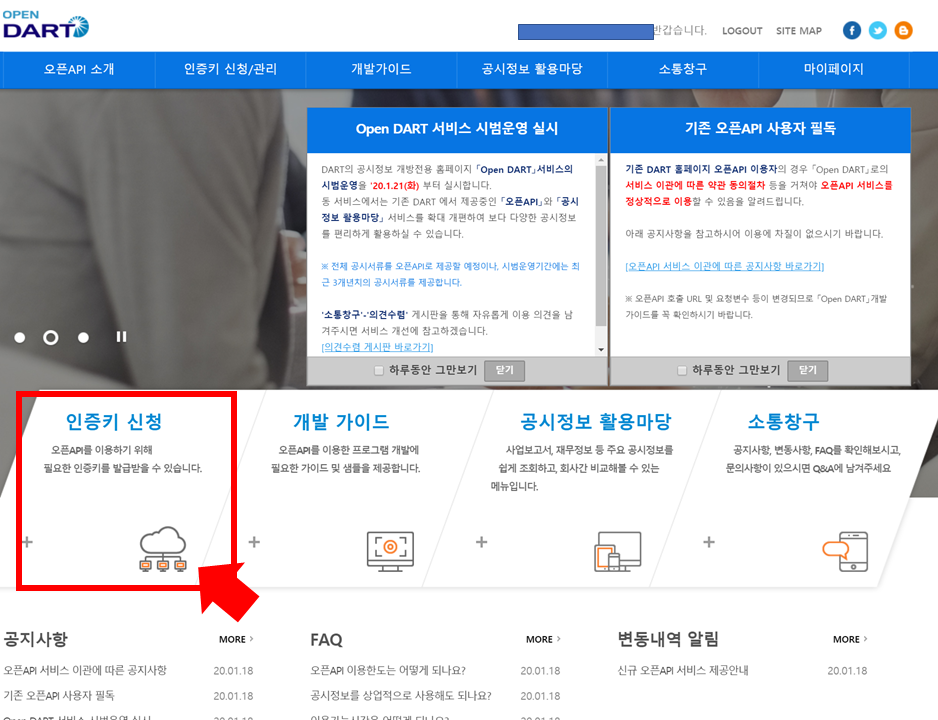This screenshot has height=720, width=938.
Task: Click the plus sign in 소통창구 card
Action: coord(709,542)
